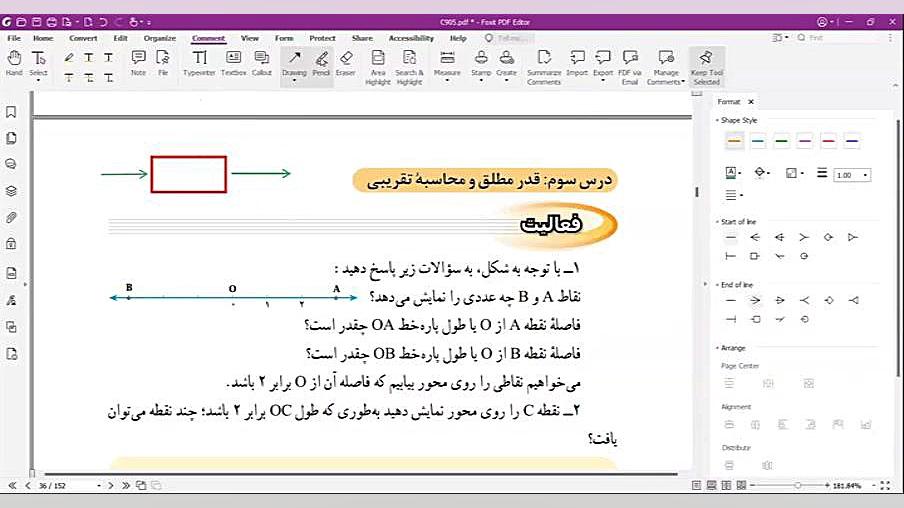Viewport: 904px width, 508px height.
Task: Insert a Textbox annotation
Action: tap(233, 62)
